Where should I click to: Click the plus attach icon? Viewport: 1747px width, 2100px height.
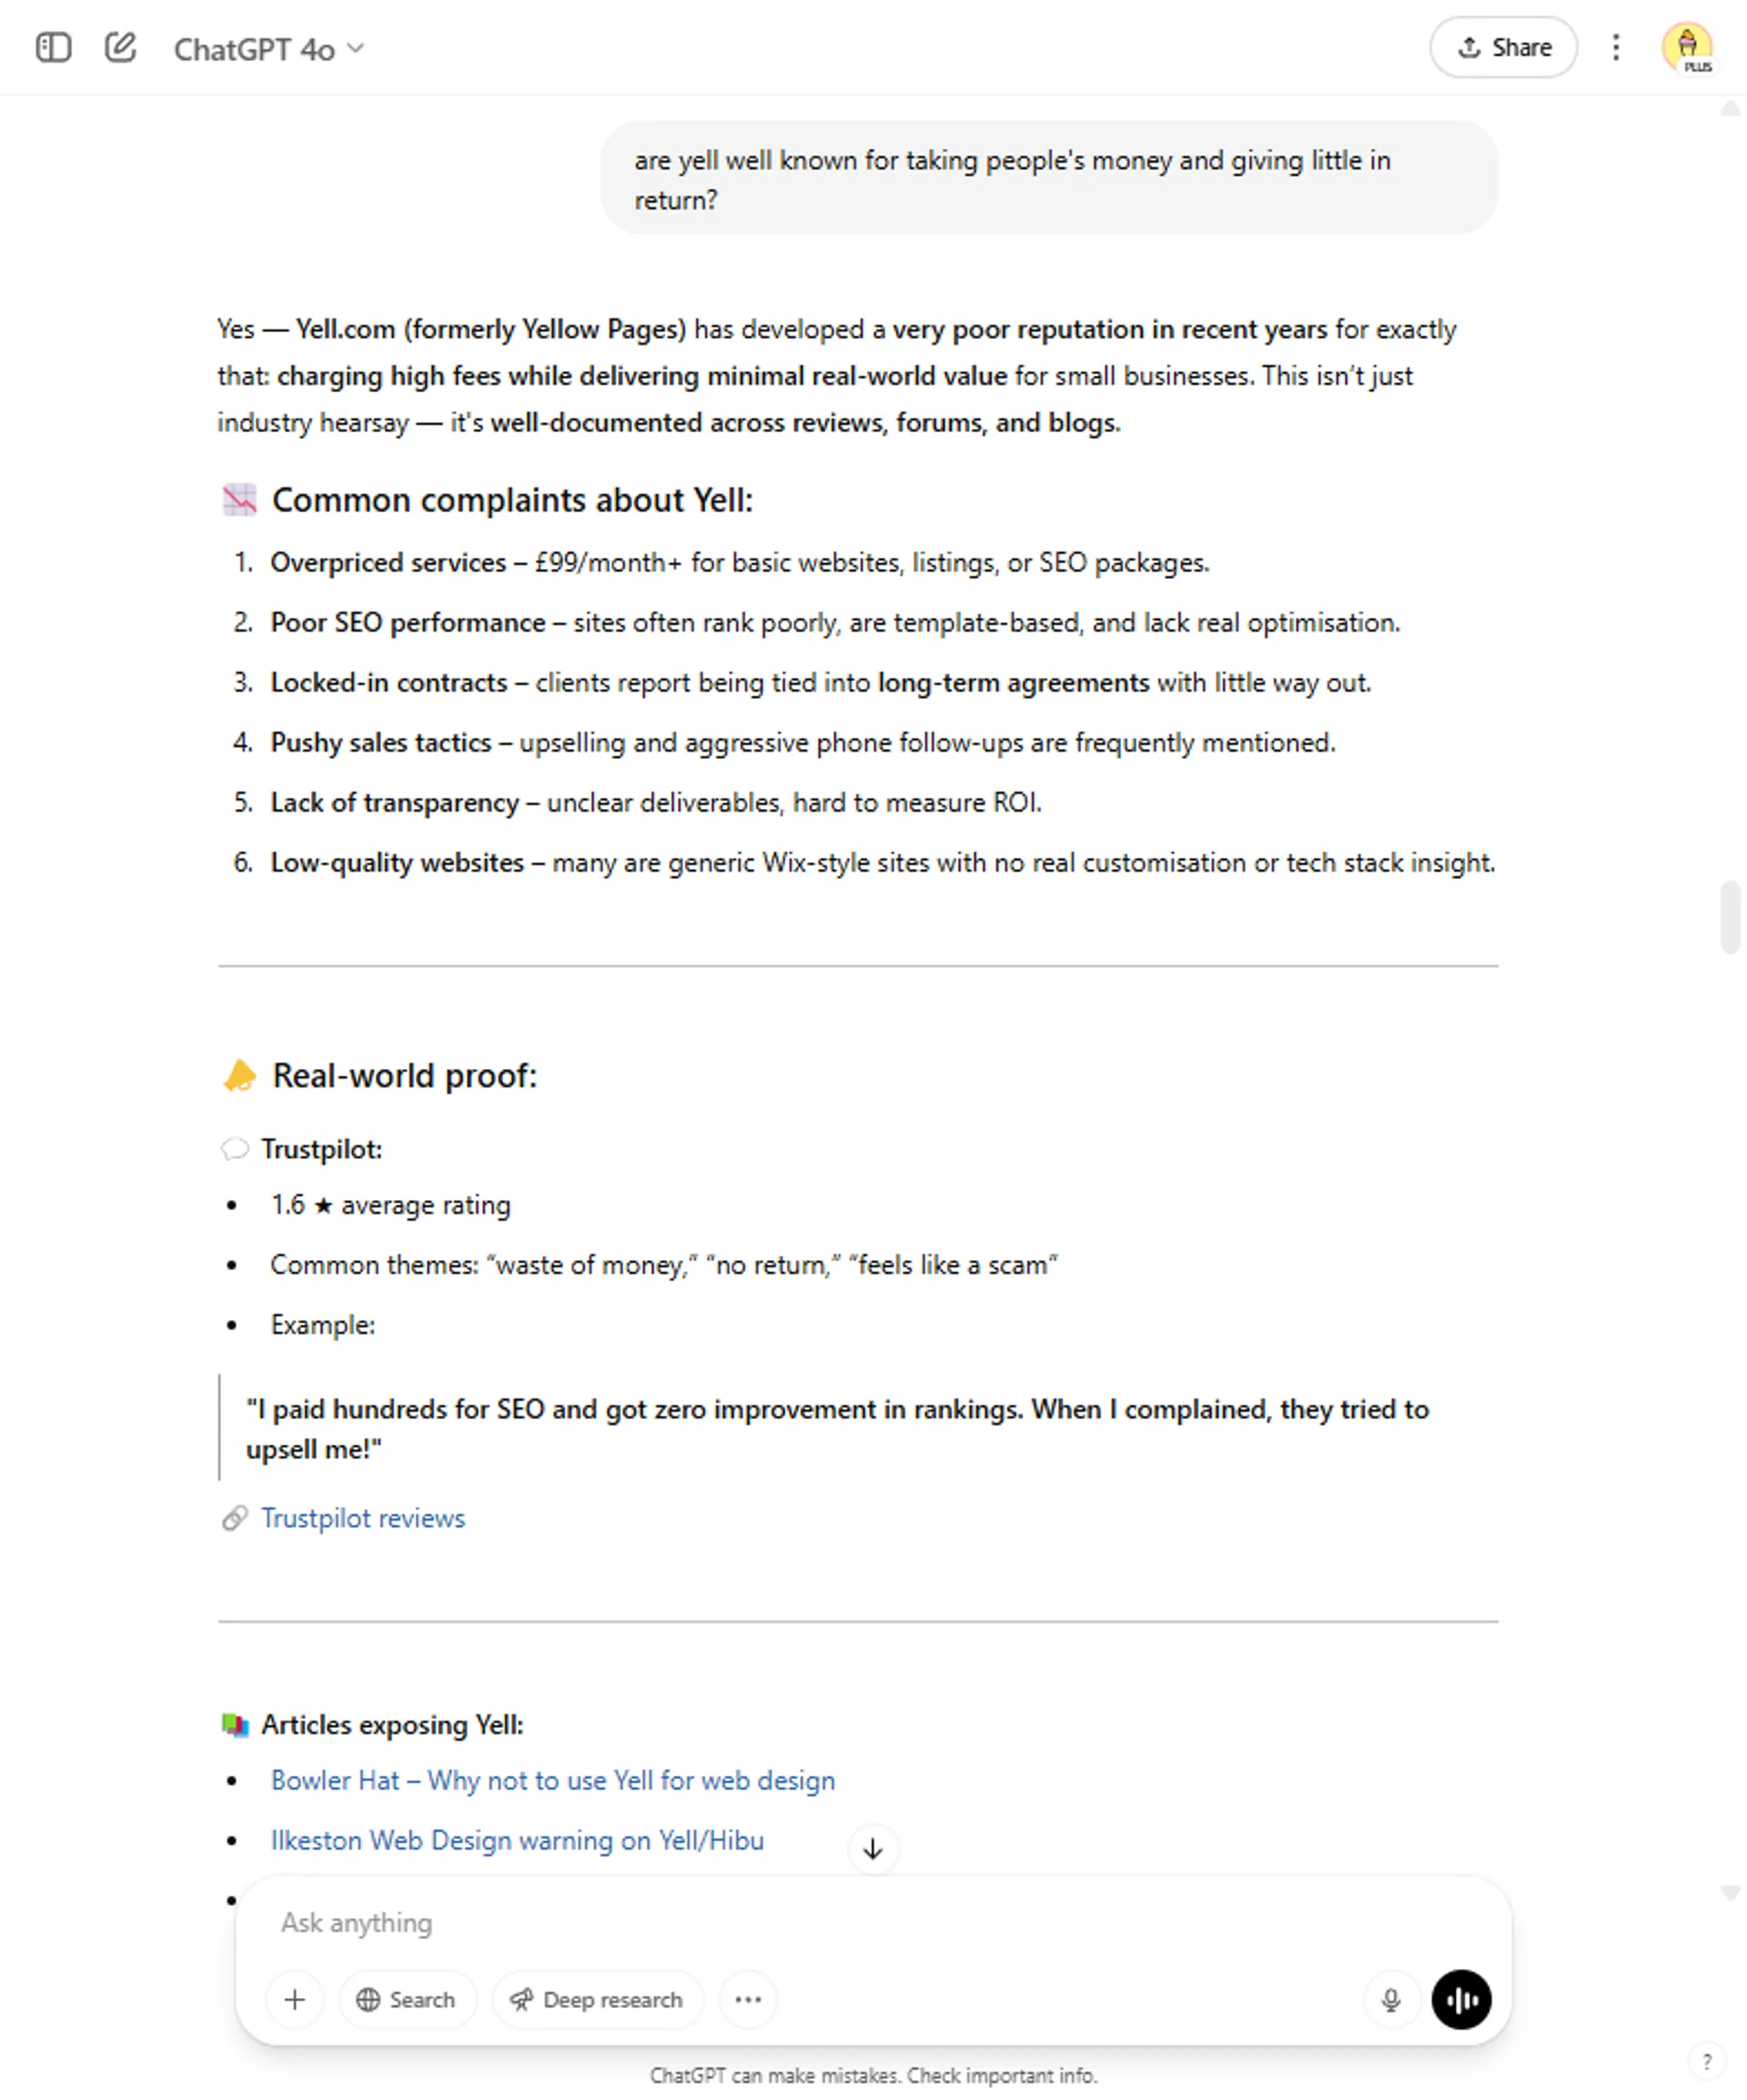pyautogui.click(x=295, y=1999)
